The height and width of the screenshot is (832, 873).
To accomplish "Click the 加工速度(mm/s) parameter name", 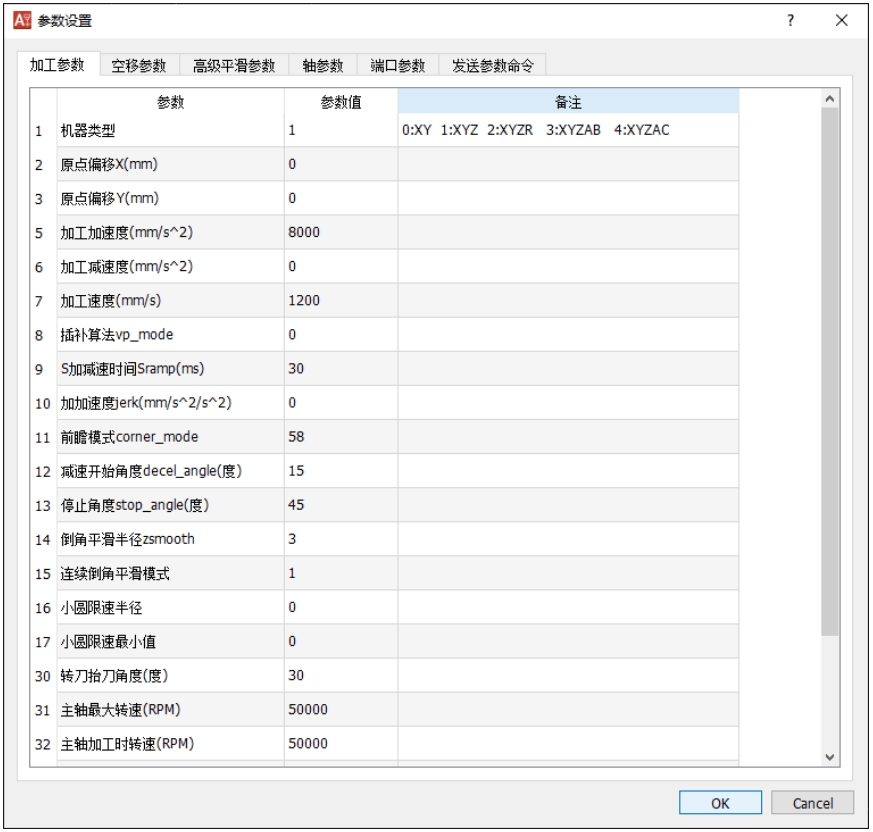I will 111,301.
